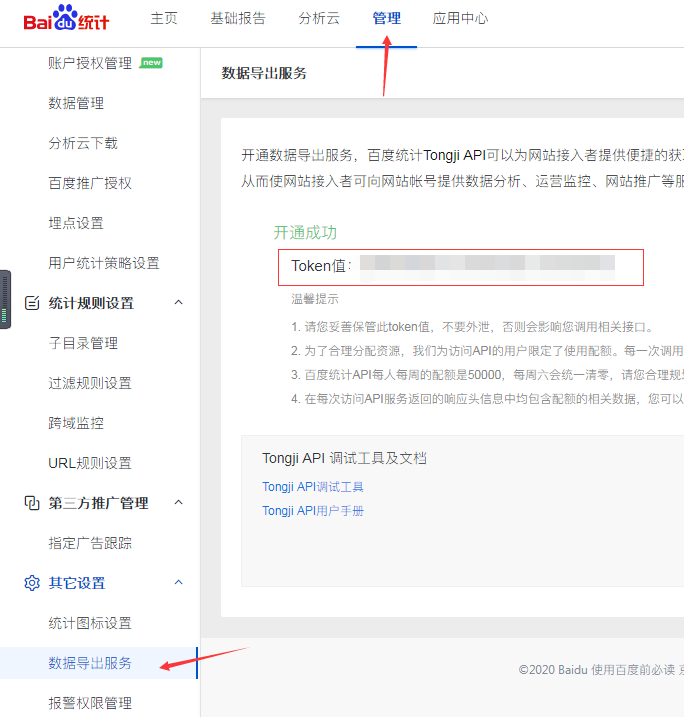Click tip 4 about 响应头信息

click(487, 399)
